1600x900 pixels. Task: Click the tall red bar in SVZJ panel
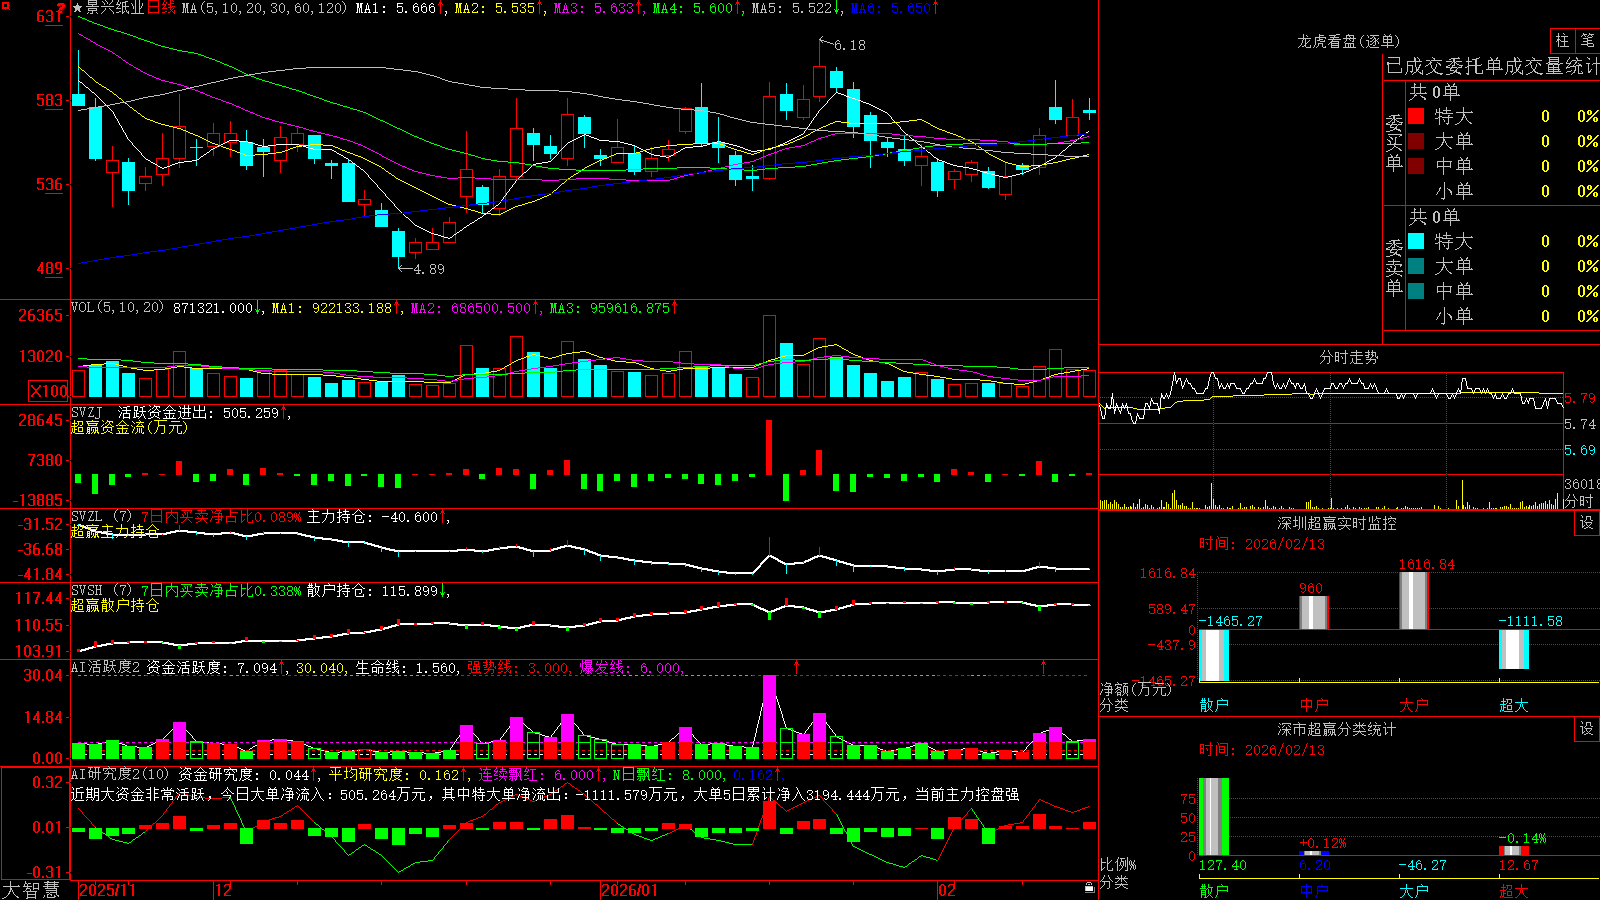coord(769,447)
